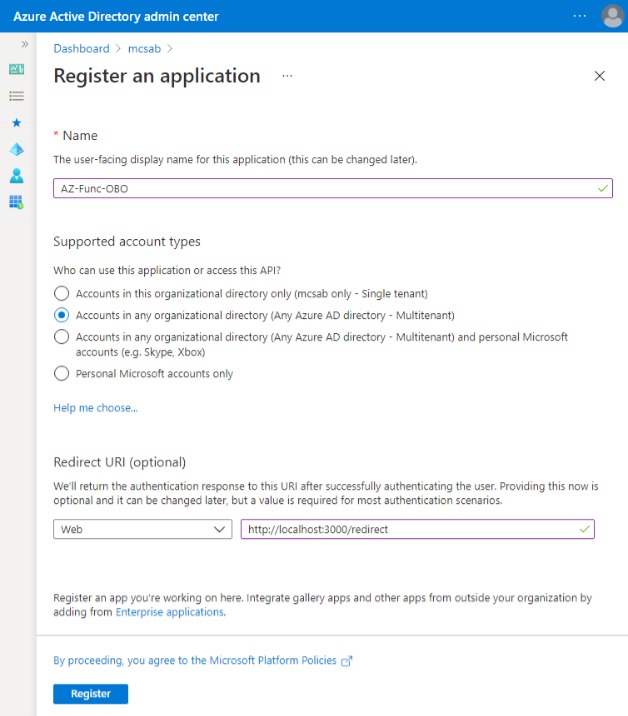This screenshot has height=716, width=628.
Task: Select Personal Microsoft accounts only
Action: [62, 373]
